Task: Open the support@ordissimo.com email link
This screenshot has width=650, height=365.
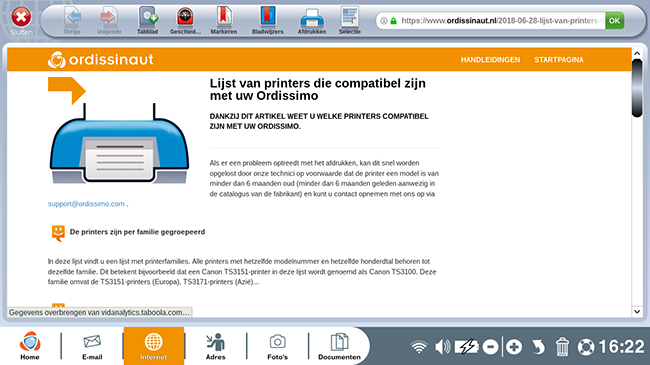Action: pos(86,204)
